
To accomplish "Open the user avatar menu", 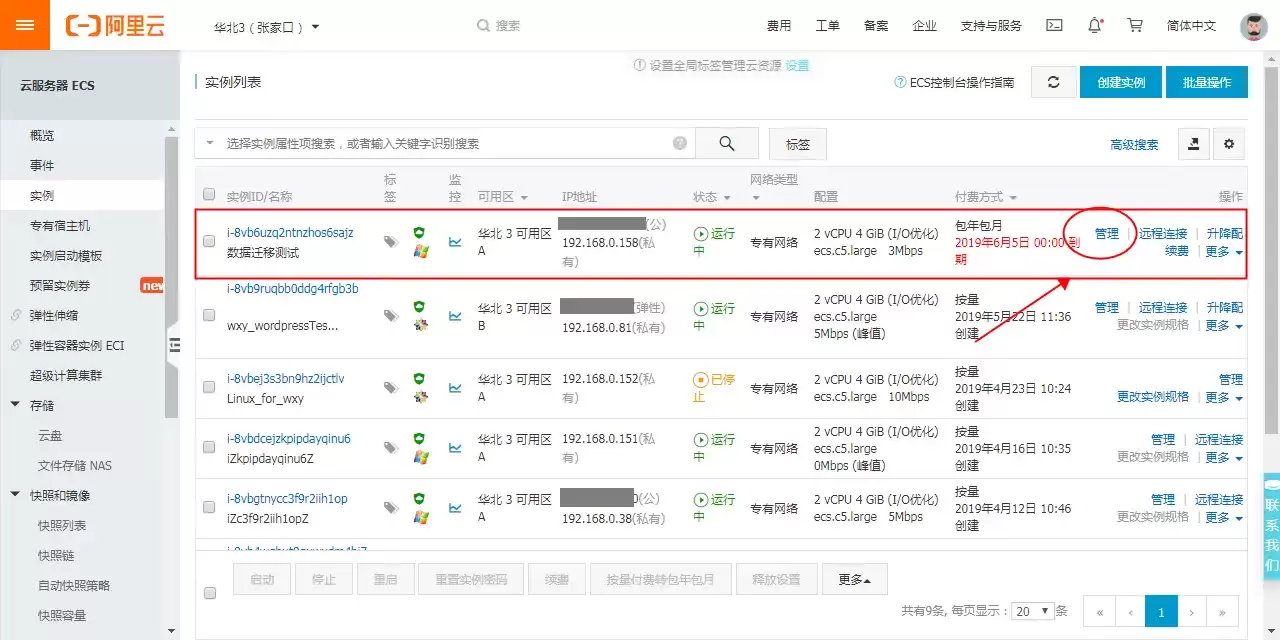I will [1254, 26].
